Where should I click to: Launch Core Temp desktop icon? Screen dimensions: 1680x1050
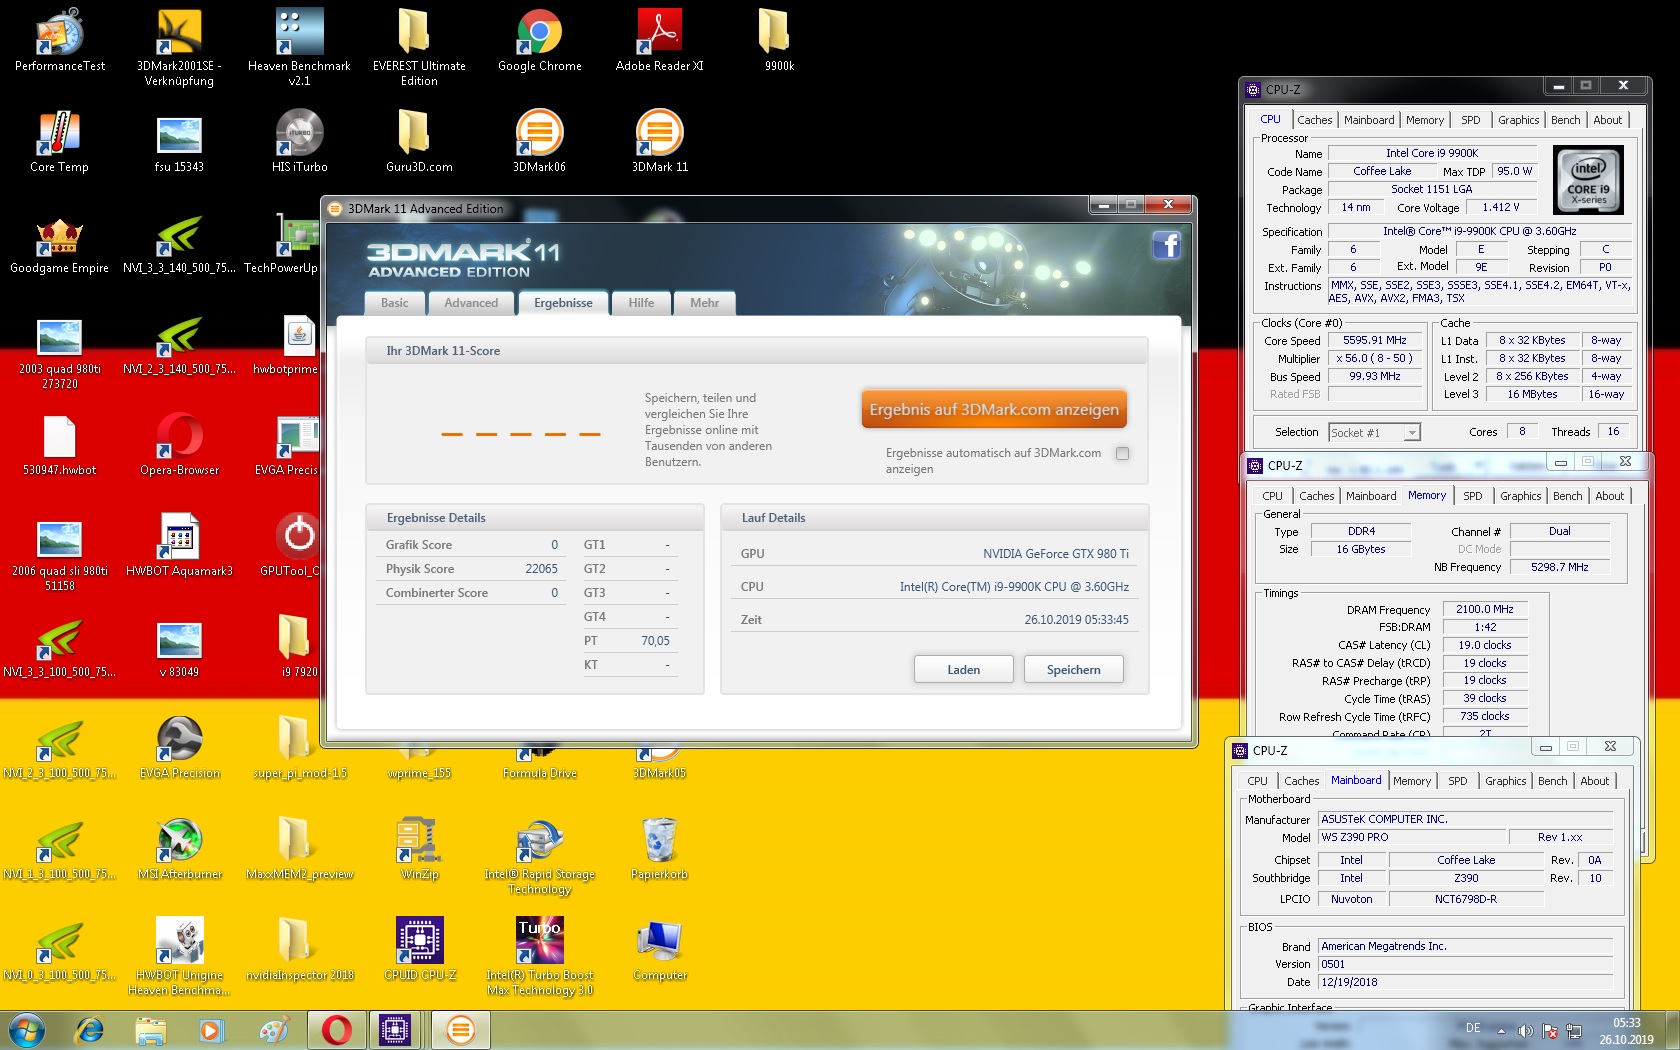60,141
